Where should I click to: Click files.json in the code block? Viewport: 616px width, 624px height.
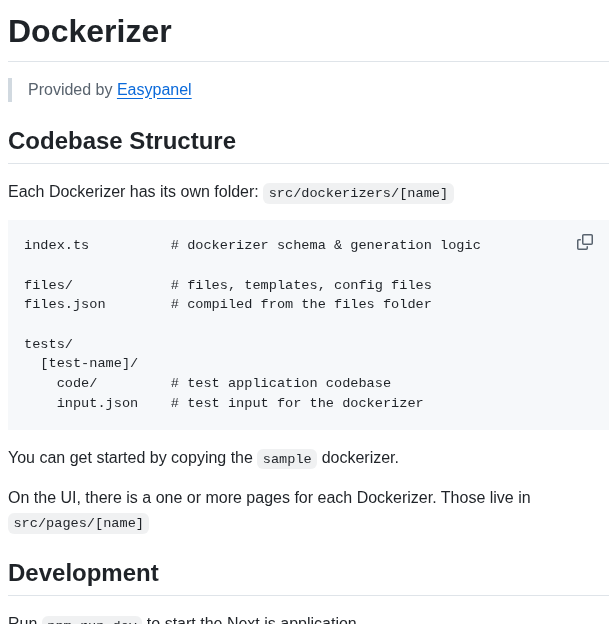pyautogui.click(x=65, y=304)
